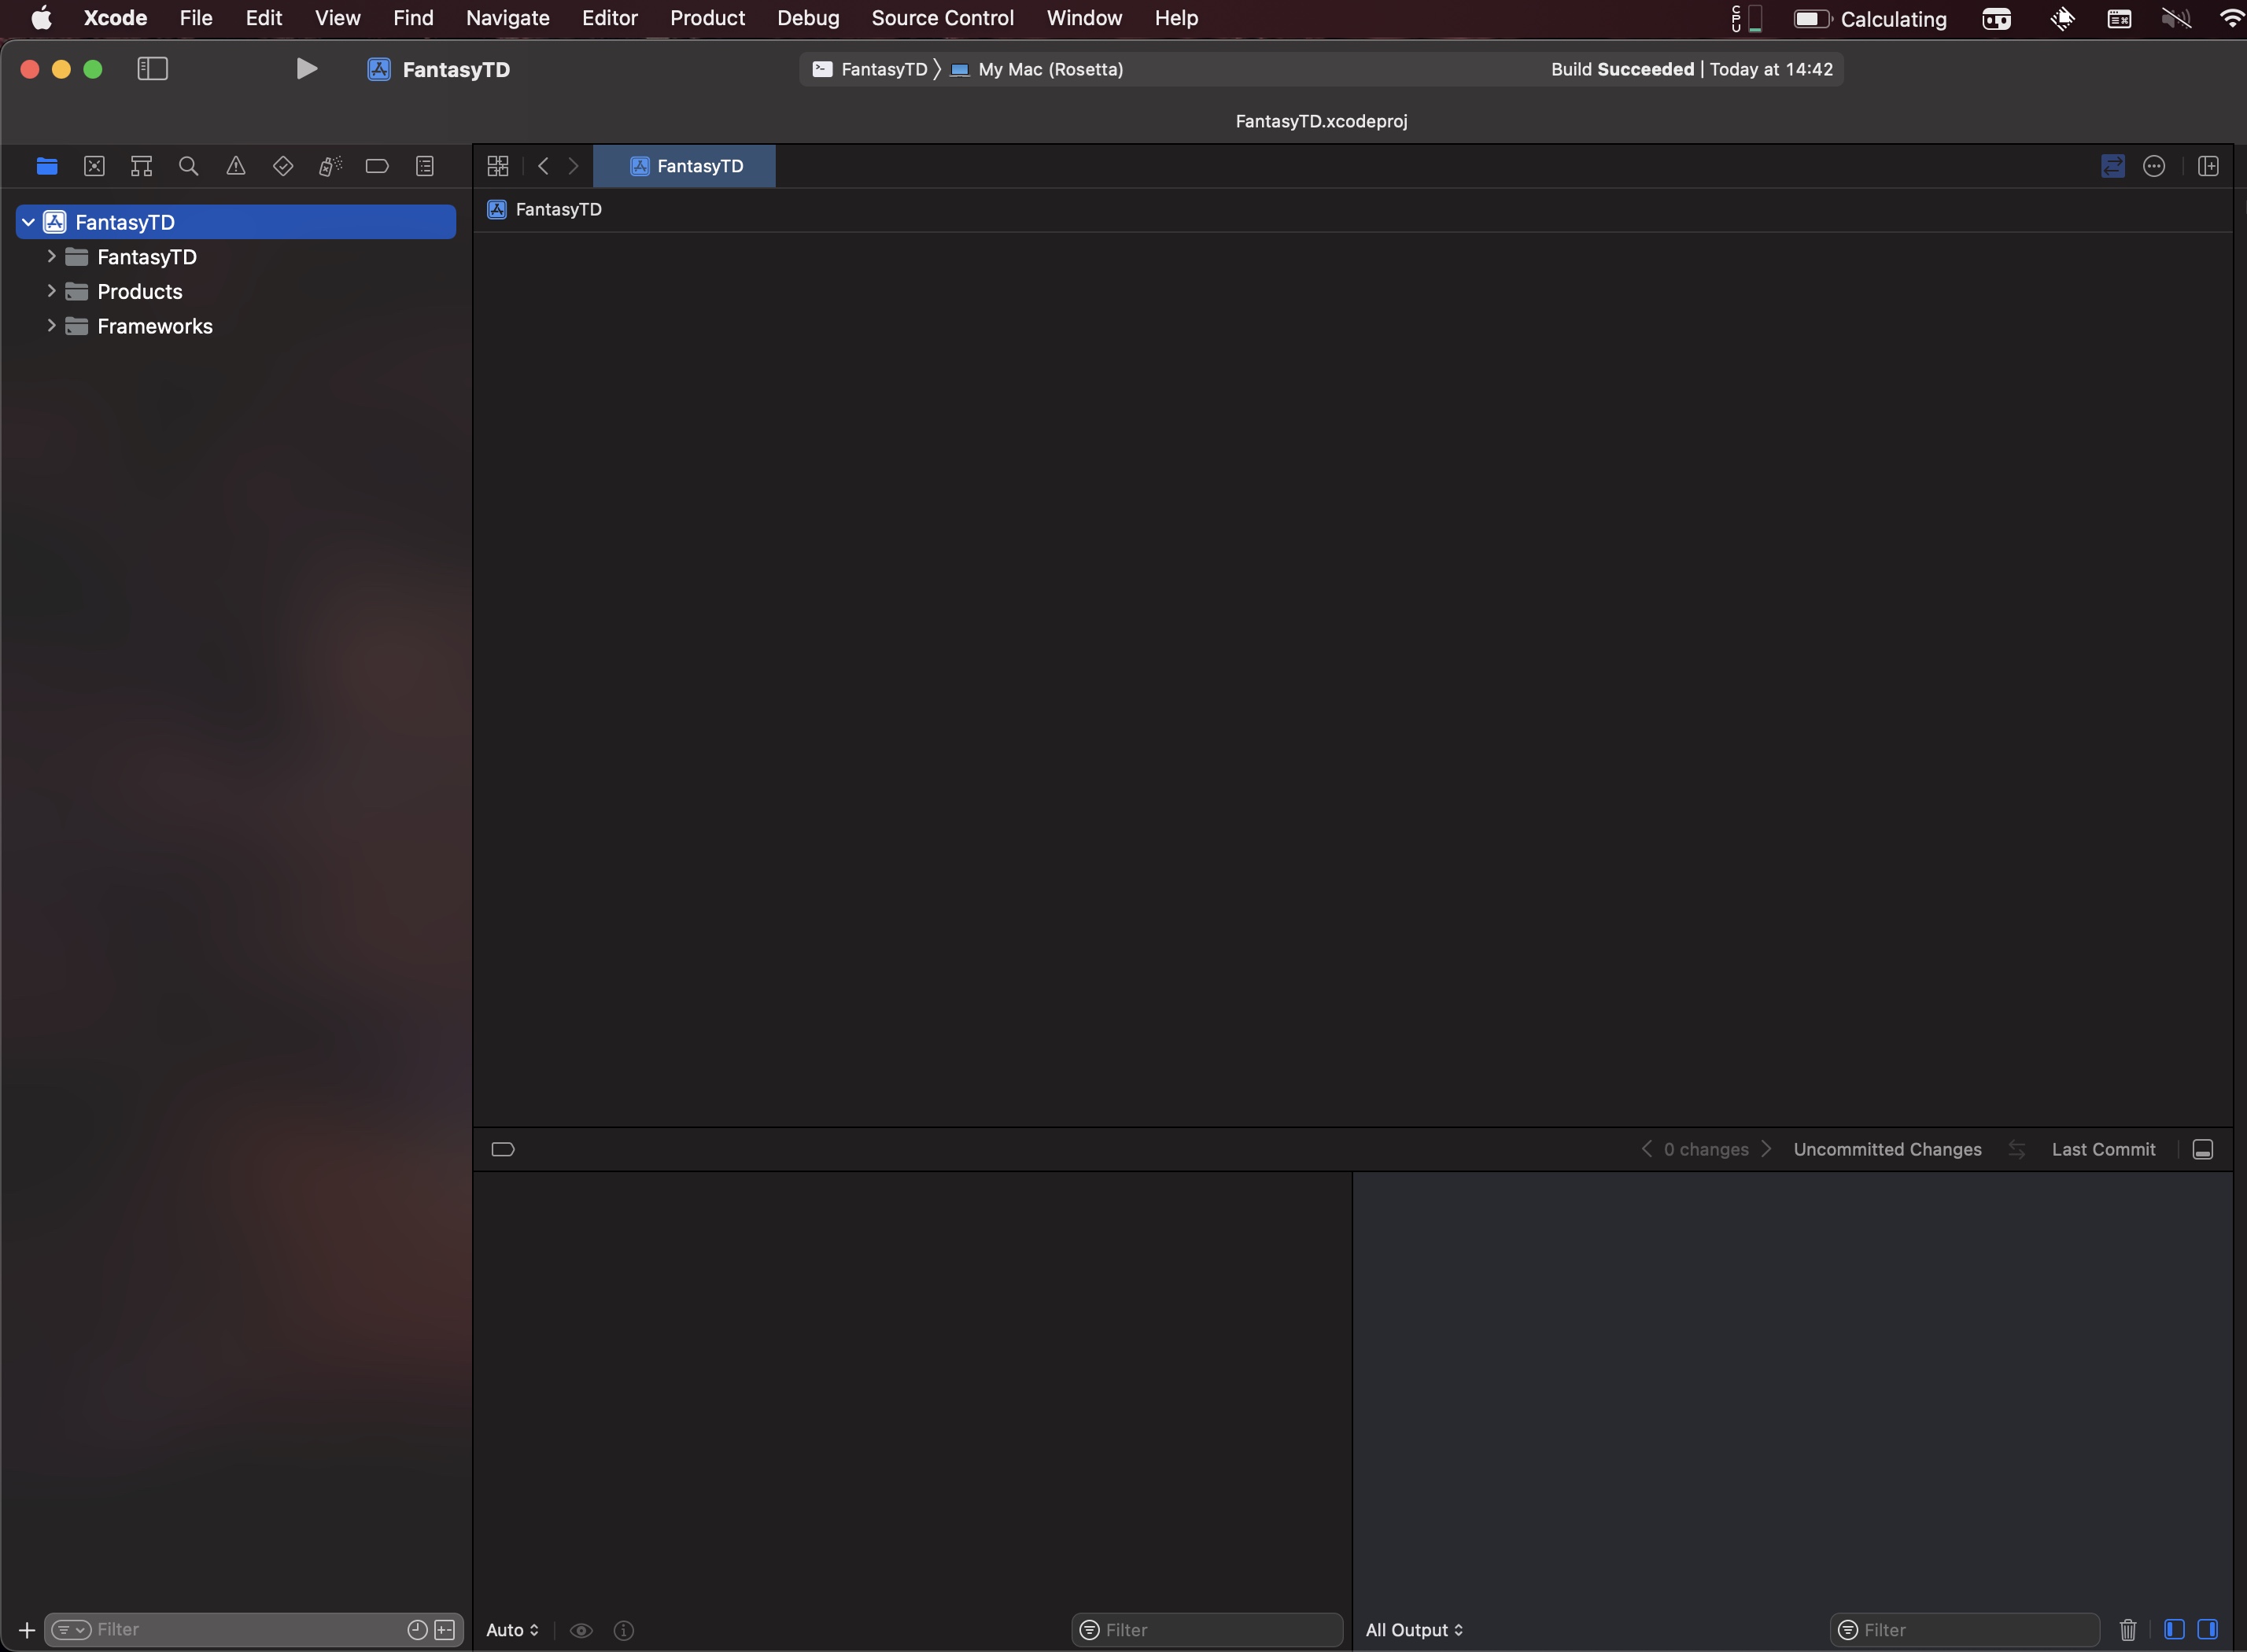2247x1652 pixels.
Task: Open the Test navigator diamond icon
Action: click(x=283, y=166)
